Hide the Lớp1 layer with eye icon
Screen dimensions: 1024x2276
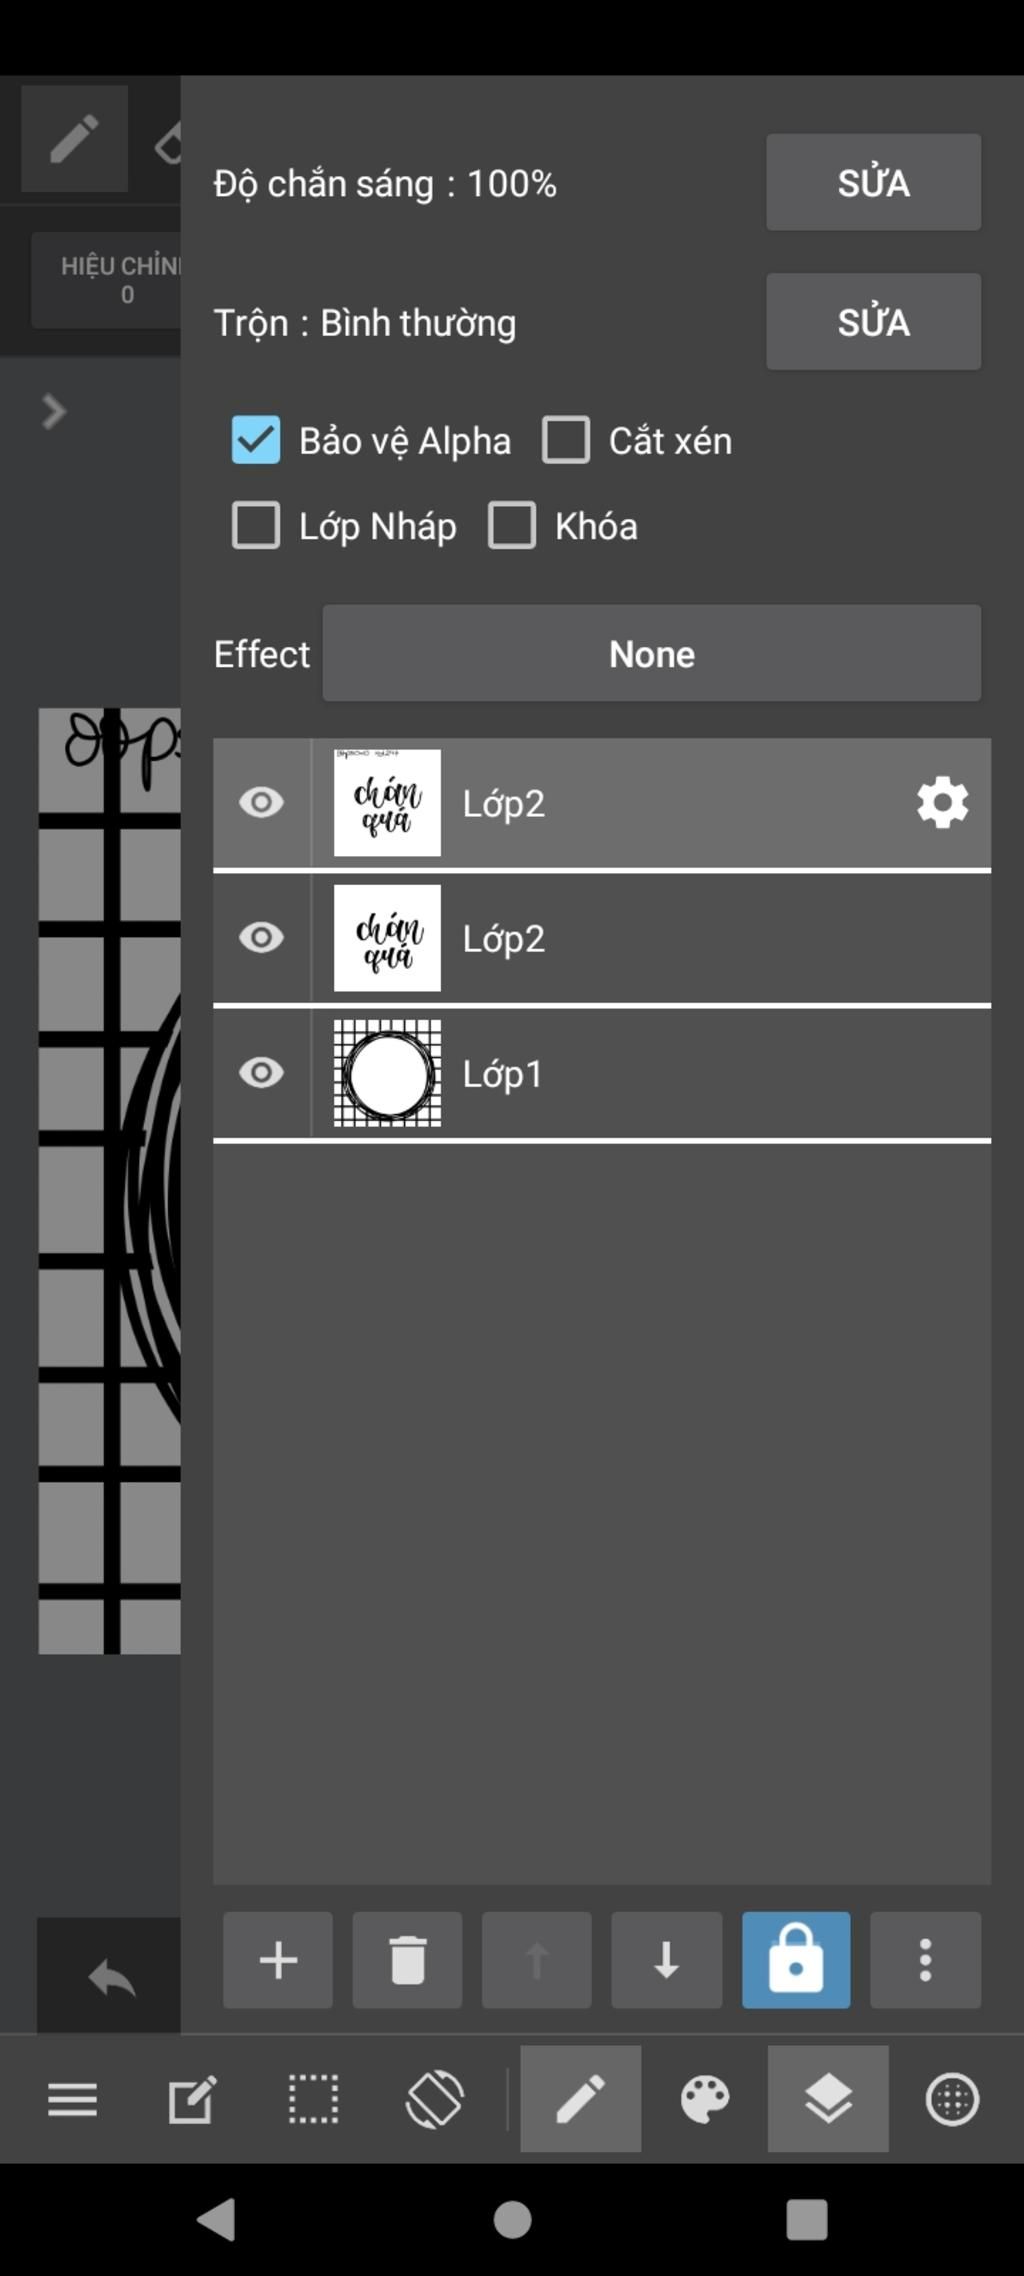click(x=261, y=1073)
